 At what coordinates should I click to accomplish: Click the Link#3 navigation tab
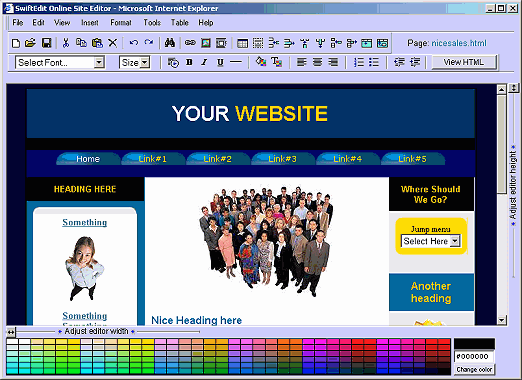pyautogui.click(x=283, y=159)
